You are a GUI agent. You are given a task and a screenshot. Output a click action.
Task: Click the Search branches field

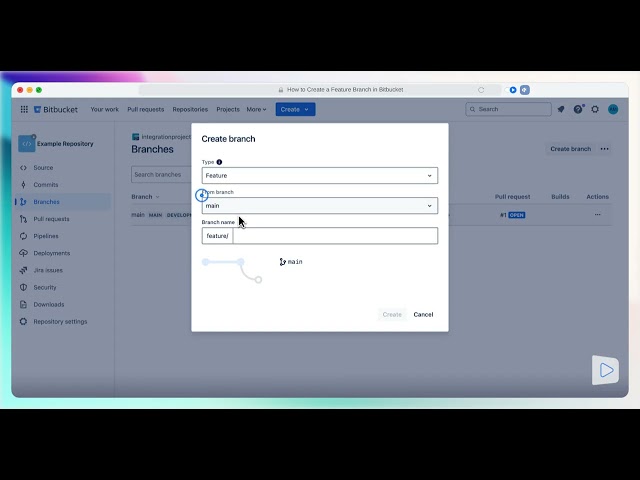(x=162, y=175)
